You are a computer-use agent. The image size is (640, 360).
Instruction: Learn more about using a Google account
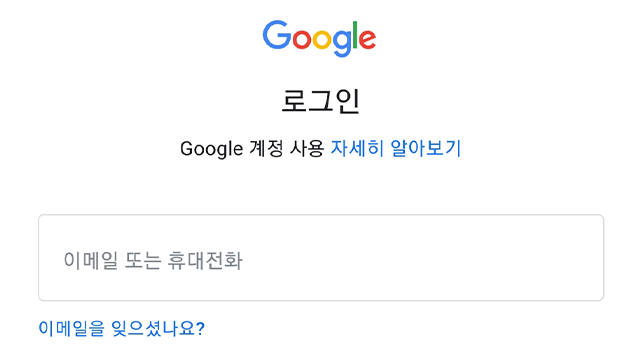pos(396,148)
